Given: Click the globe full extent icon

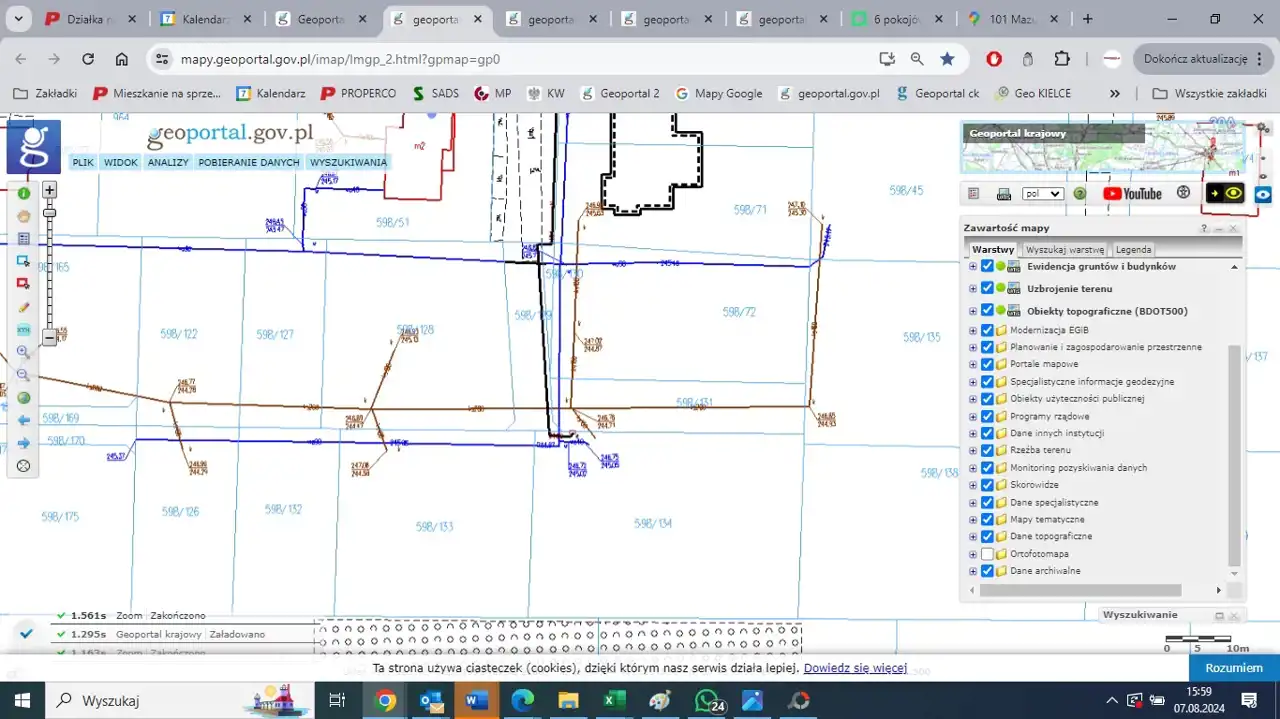Looking at the screenshot, I should pyautogui.click(x=24, y=397).
